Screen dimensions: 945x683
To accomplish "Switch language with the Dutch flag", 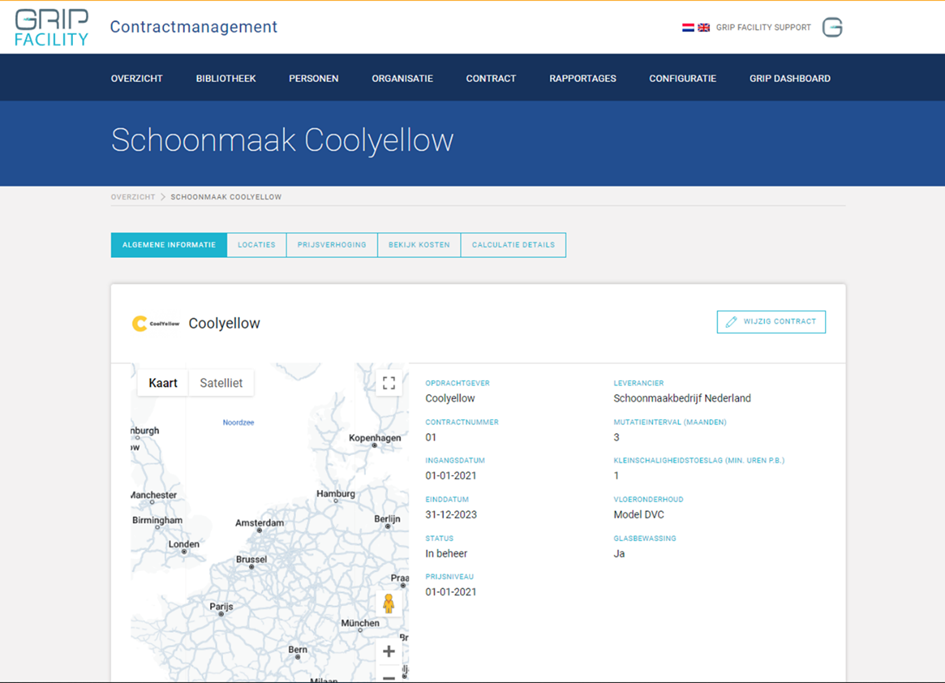I will tap(688, 27).
